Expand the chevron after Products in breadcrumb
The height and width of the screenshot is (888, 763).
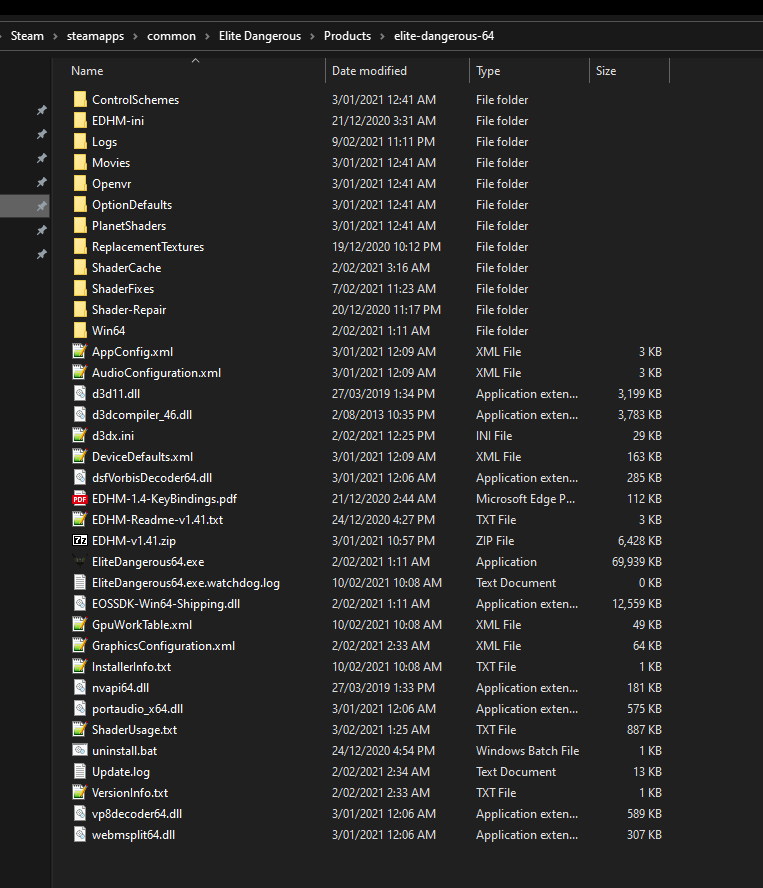[382, 36]
